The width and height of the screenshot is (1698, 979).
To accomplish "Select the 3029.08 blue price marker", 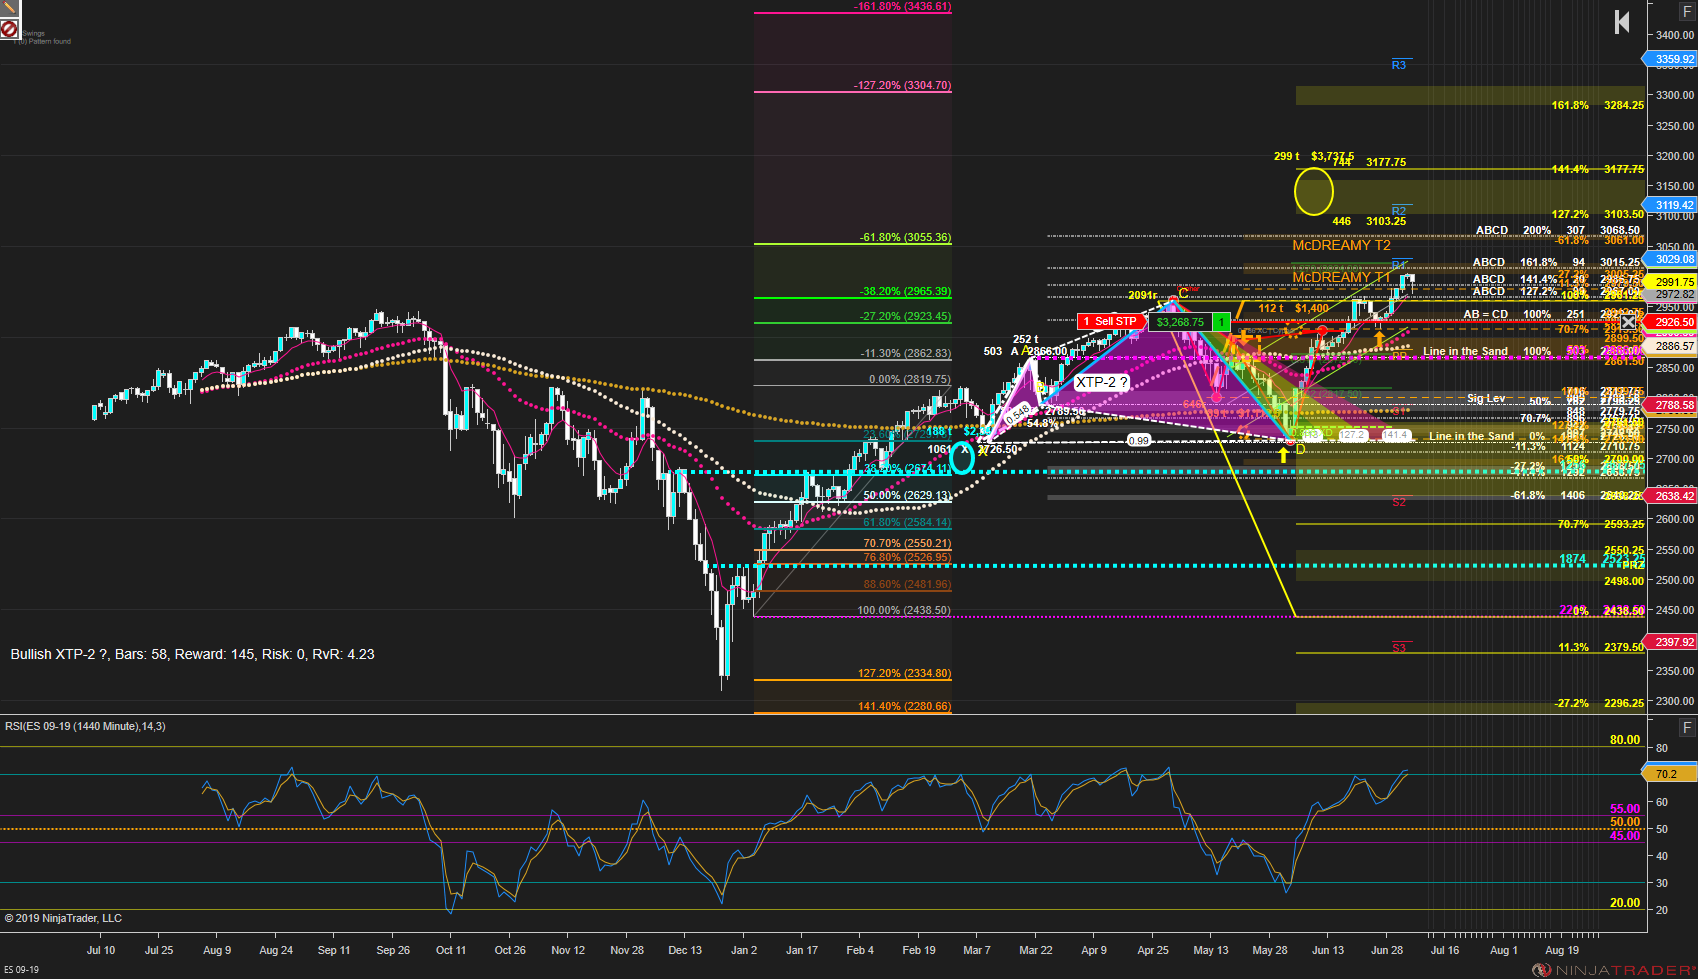I will [x=1671, y=259].
